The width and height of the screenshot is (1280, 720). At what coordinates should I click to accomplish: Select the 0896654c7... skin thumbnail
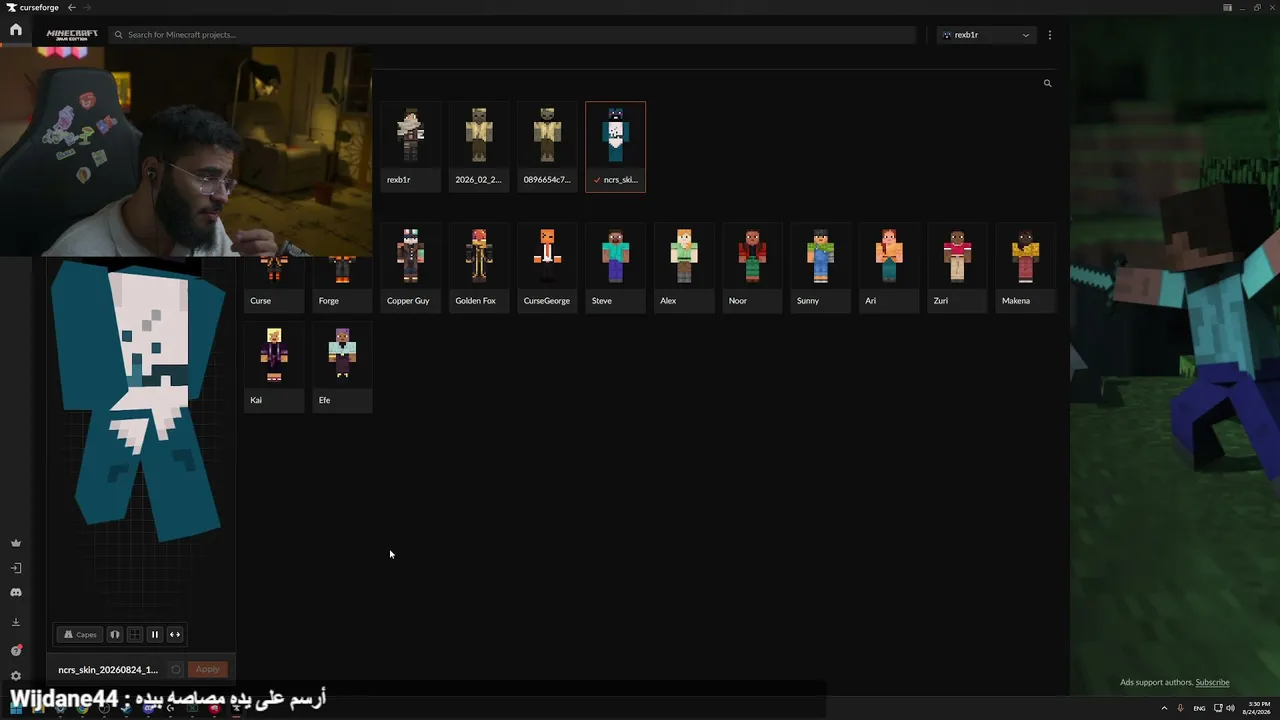[x=547, y=147]
